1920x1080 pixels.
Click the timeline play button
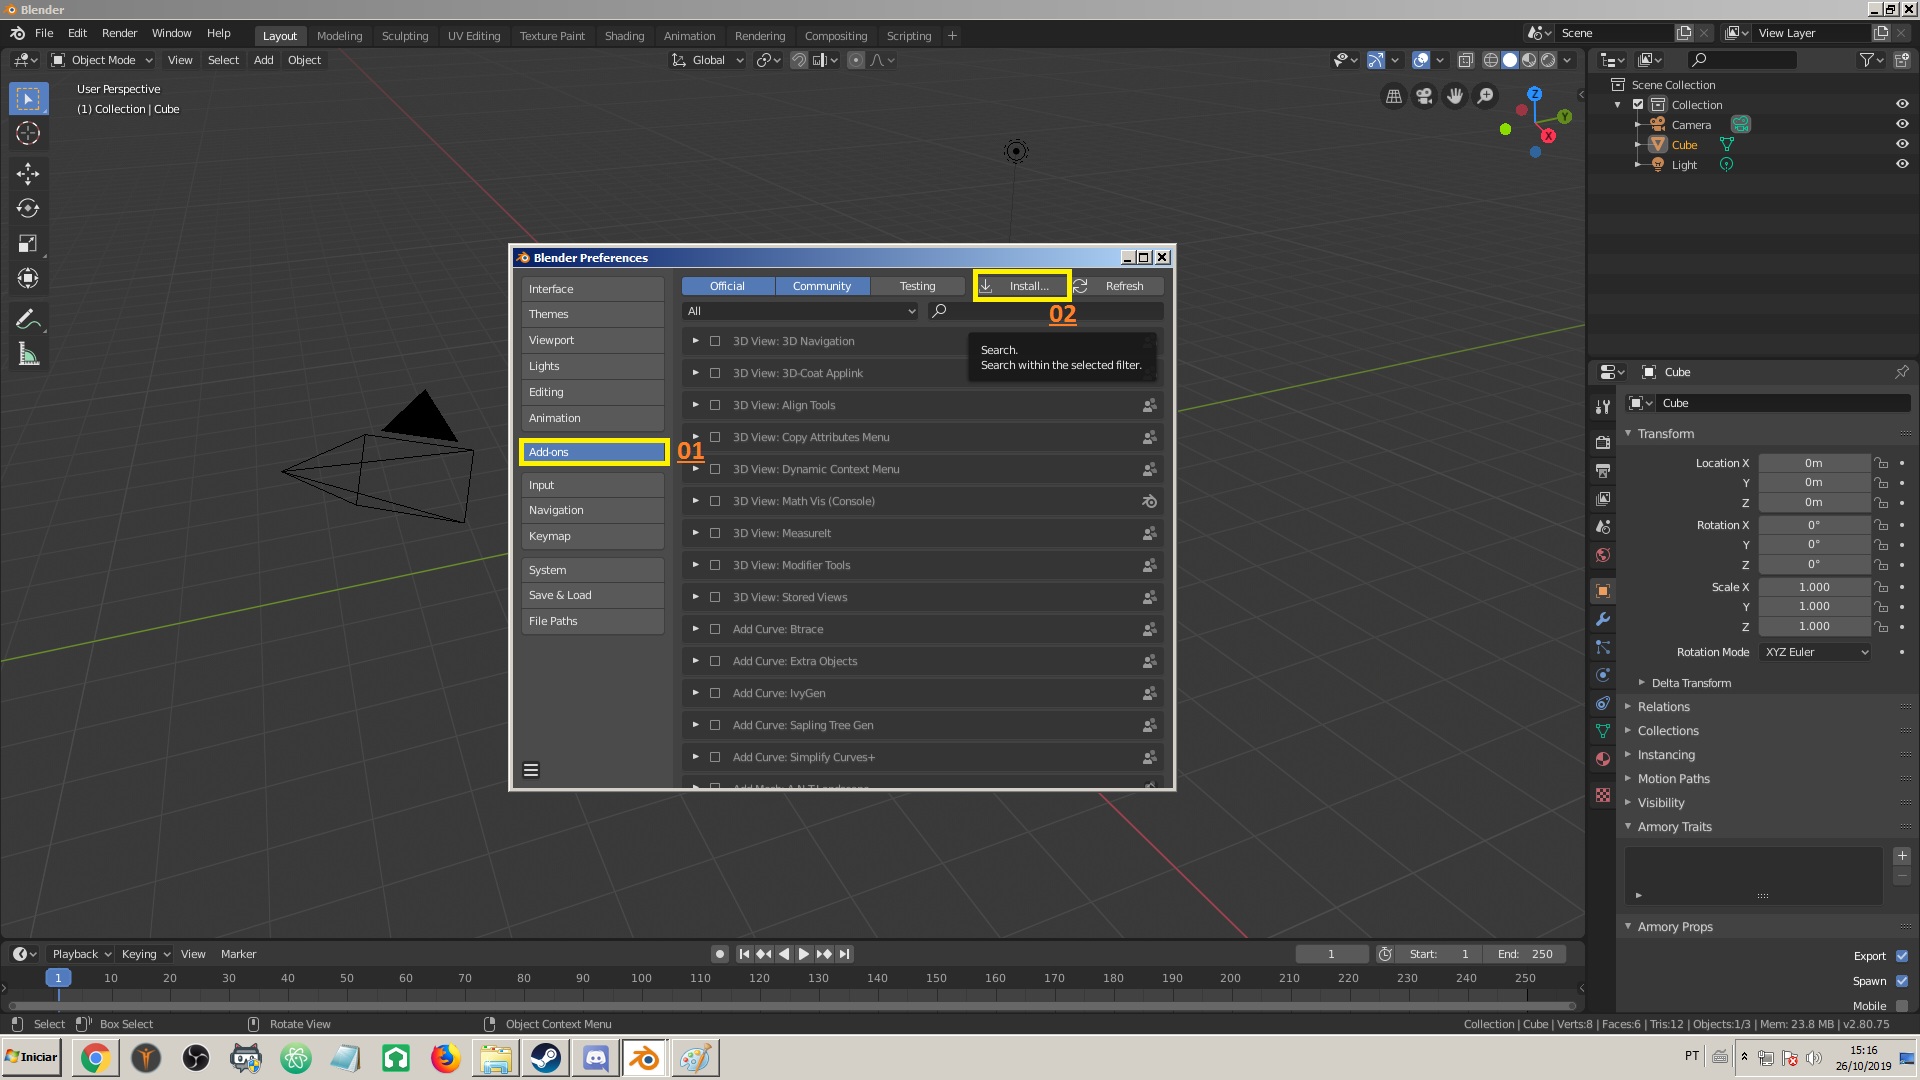(x=803, y=954)
